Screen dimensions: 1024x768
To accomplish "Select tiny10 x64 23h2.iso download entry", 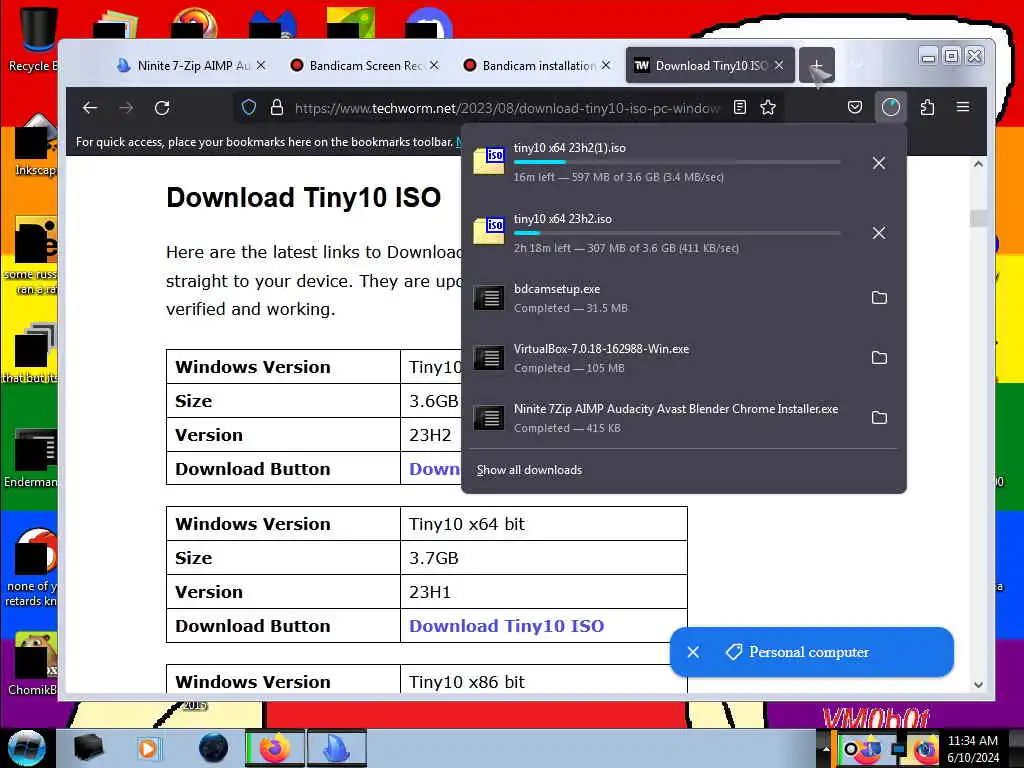I will click(x=664, y=233).
